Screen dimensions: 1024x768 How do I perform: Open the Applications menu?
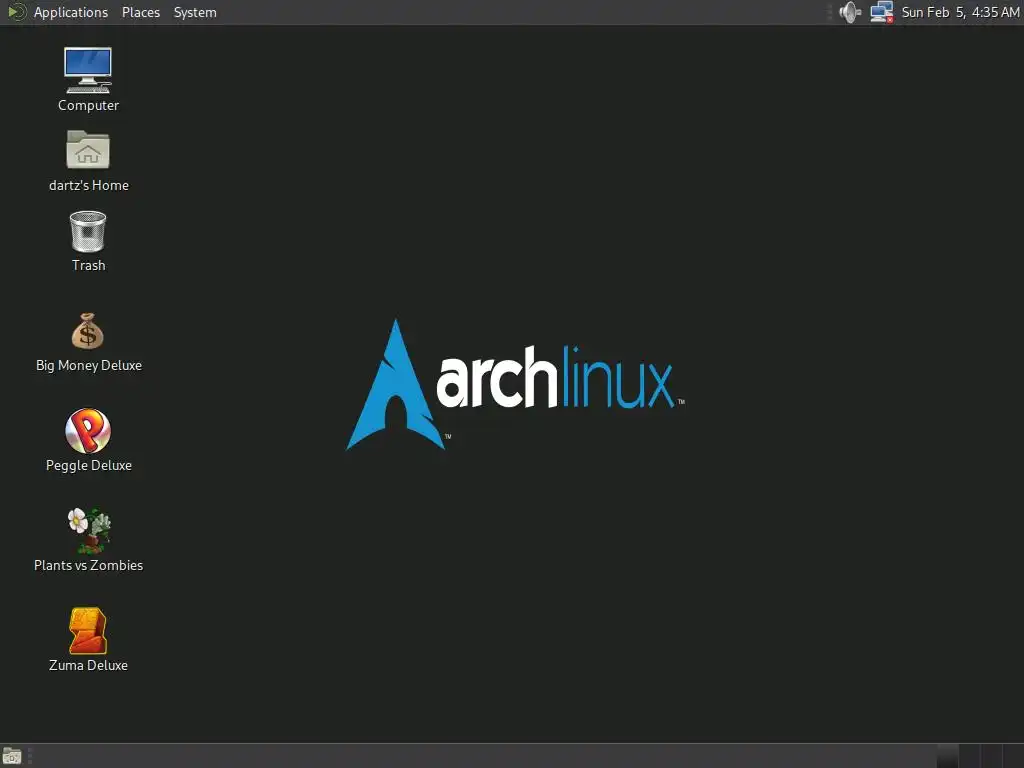(x=71, y=12)
